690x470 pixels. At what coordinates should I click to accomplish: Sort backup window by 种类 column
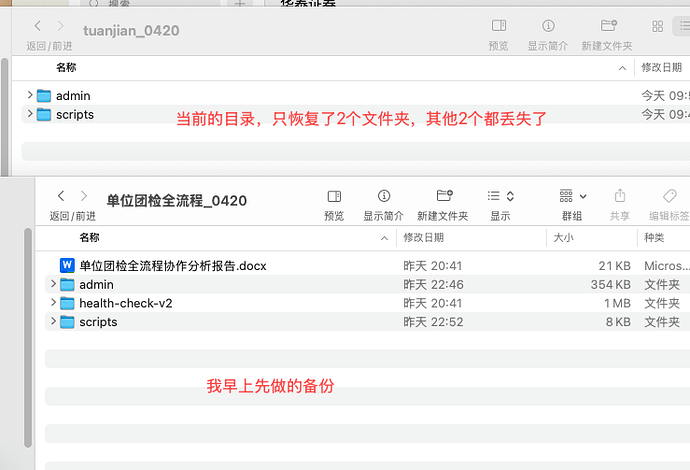pyautogui.click(x=654, y=238)
